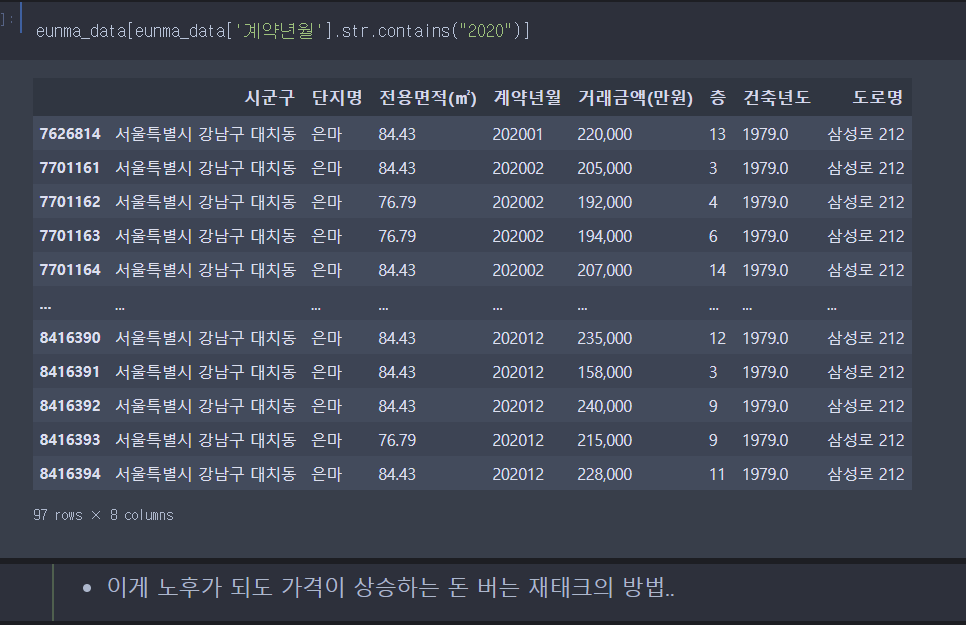Select row index 7701162
The height and width of the screenshot is (627, 966).
tap(70, 201)
